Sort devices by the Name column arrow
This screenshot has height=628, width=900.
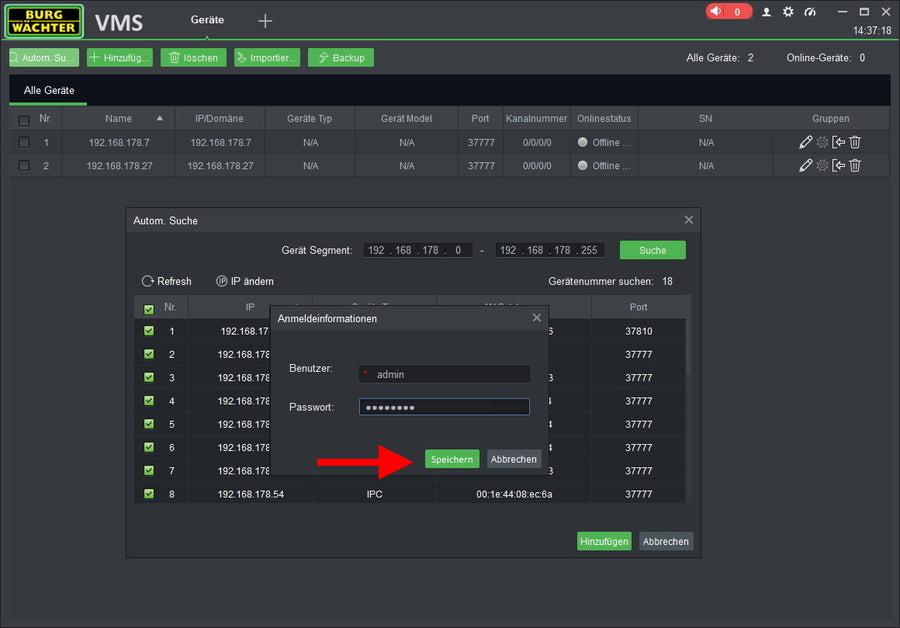(x=159, y=119)
